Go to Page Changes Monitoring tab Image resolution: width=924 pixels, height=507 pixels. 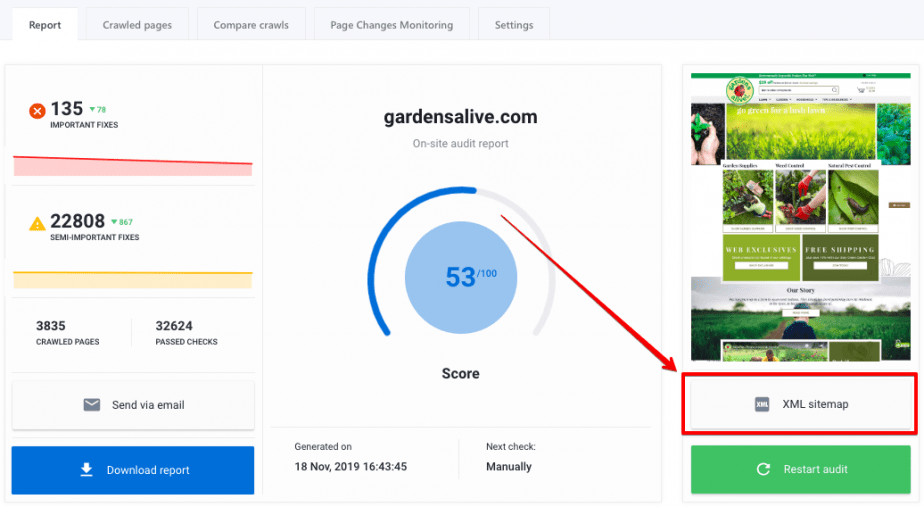(x=392, y=25)
